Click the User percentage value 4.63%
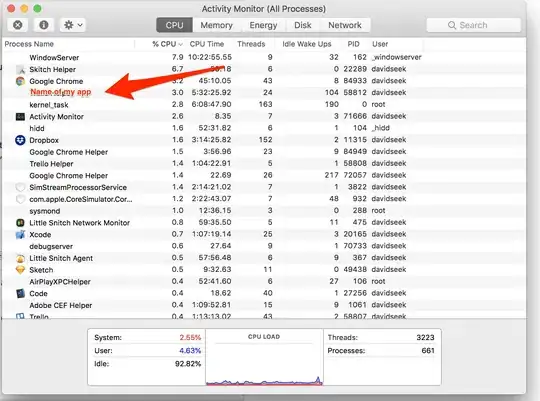Viewport: 540px width, 401px height. pos(190,351)
